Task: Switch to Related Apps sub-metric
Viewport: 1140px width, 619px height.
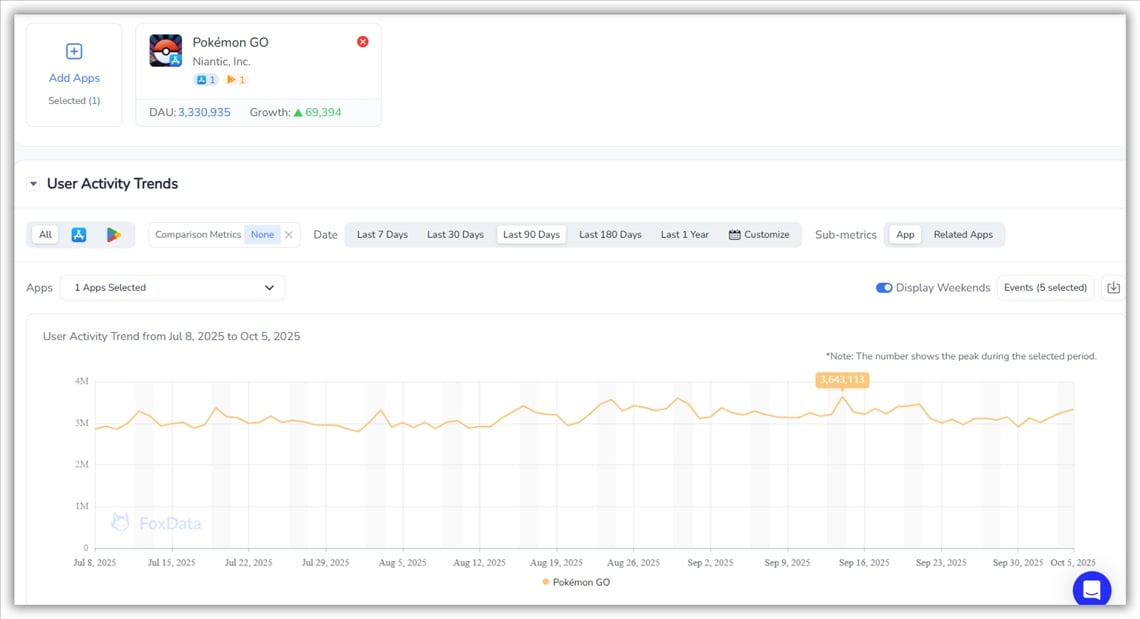Action: 963,235
